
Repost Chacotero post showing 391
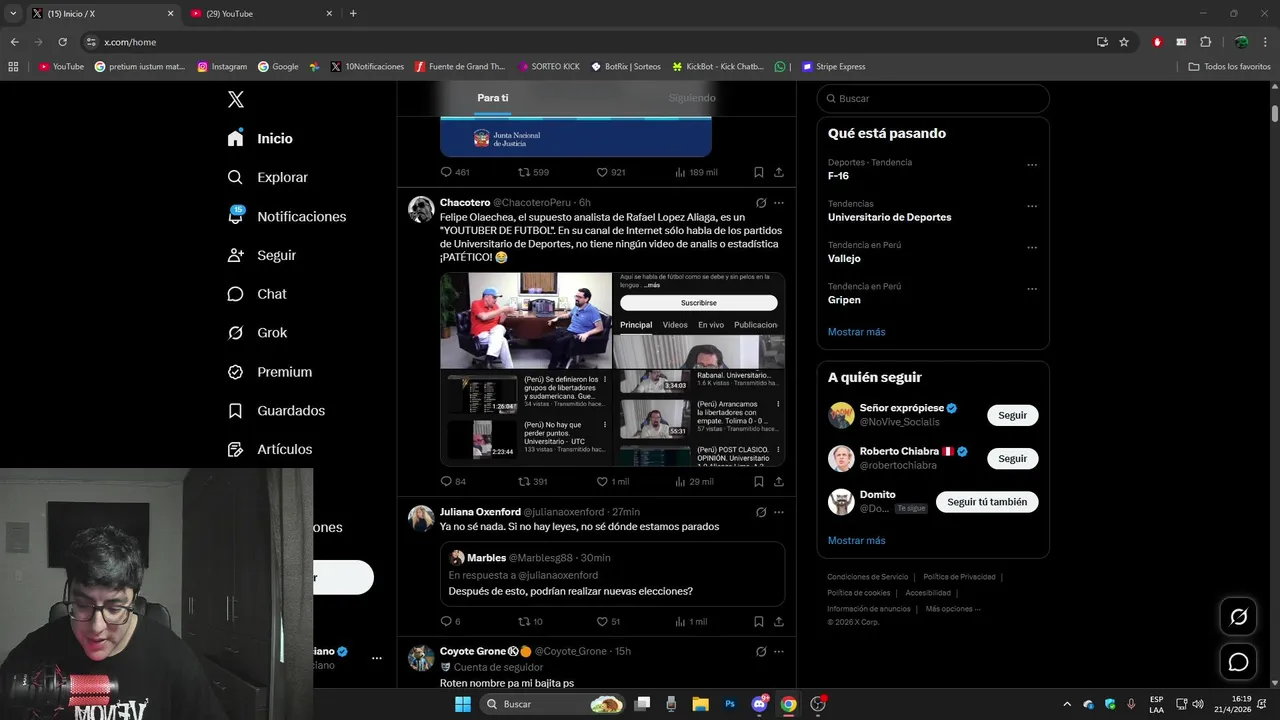[532, 481]
